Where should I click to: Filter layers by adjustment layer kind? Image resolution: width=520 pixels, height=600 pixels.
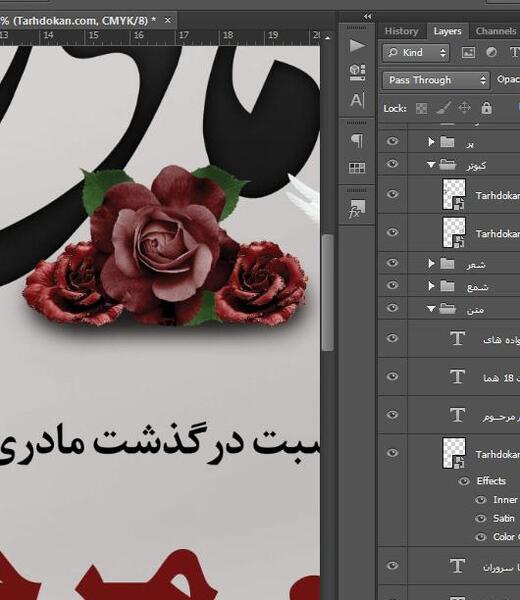pos(491,52)
